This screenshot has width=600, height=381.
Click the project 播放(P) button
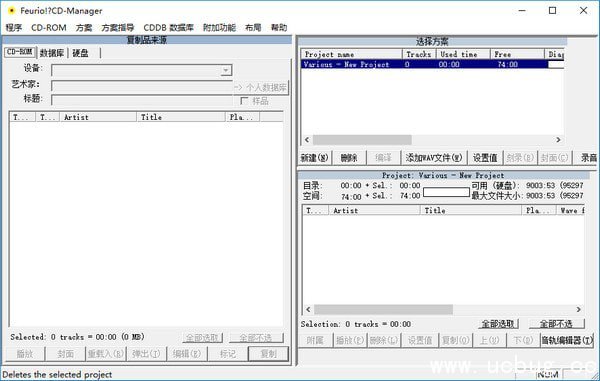coord(350,340)
